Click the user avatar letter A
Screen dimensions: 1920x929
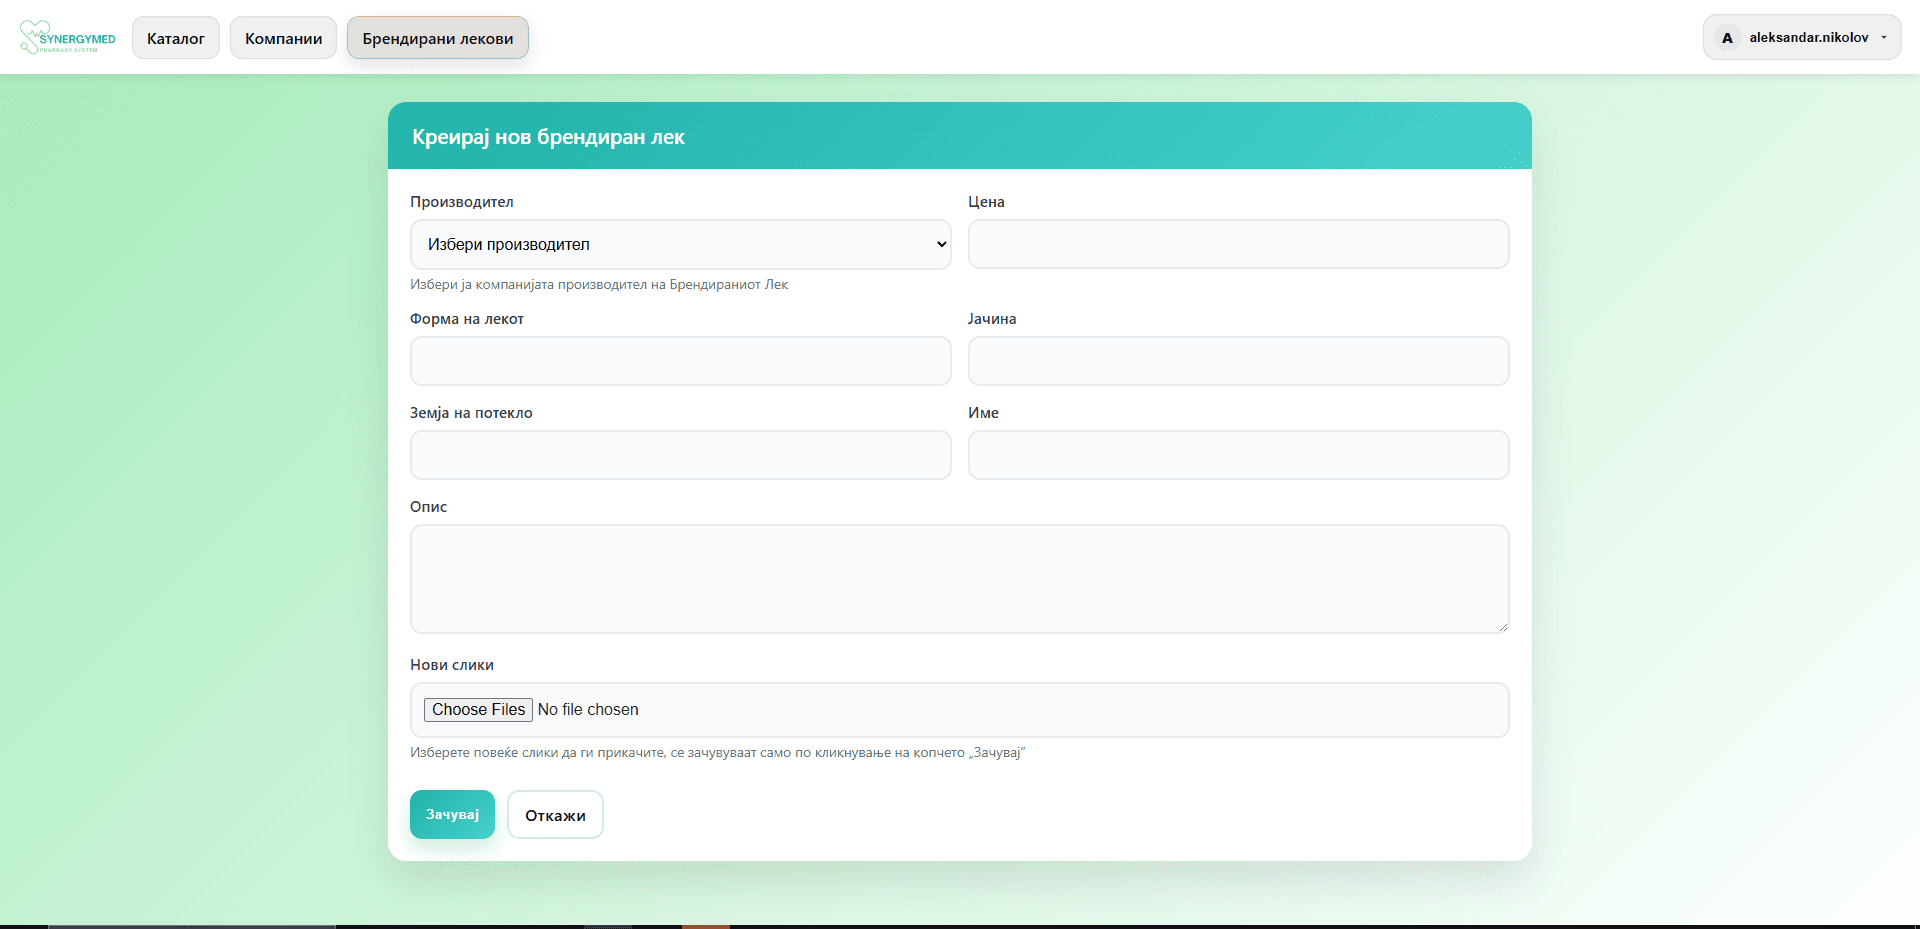(1727, 38)
